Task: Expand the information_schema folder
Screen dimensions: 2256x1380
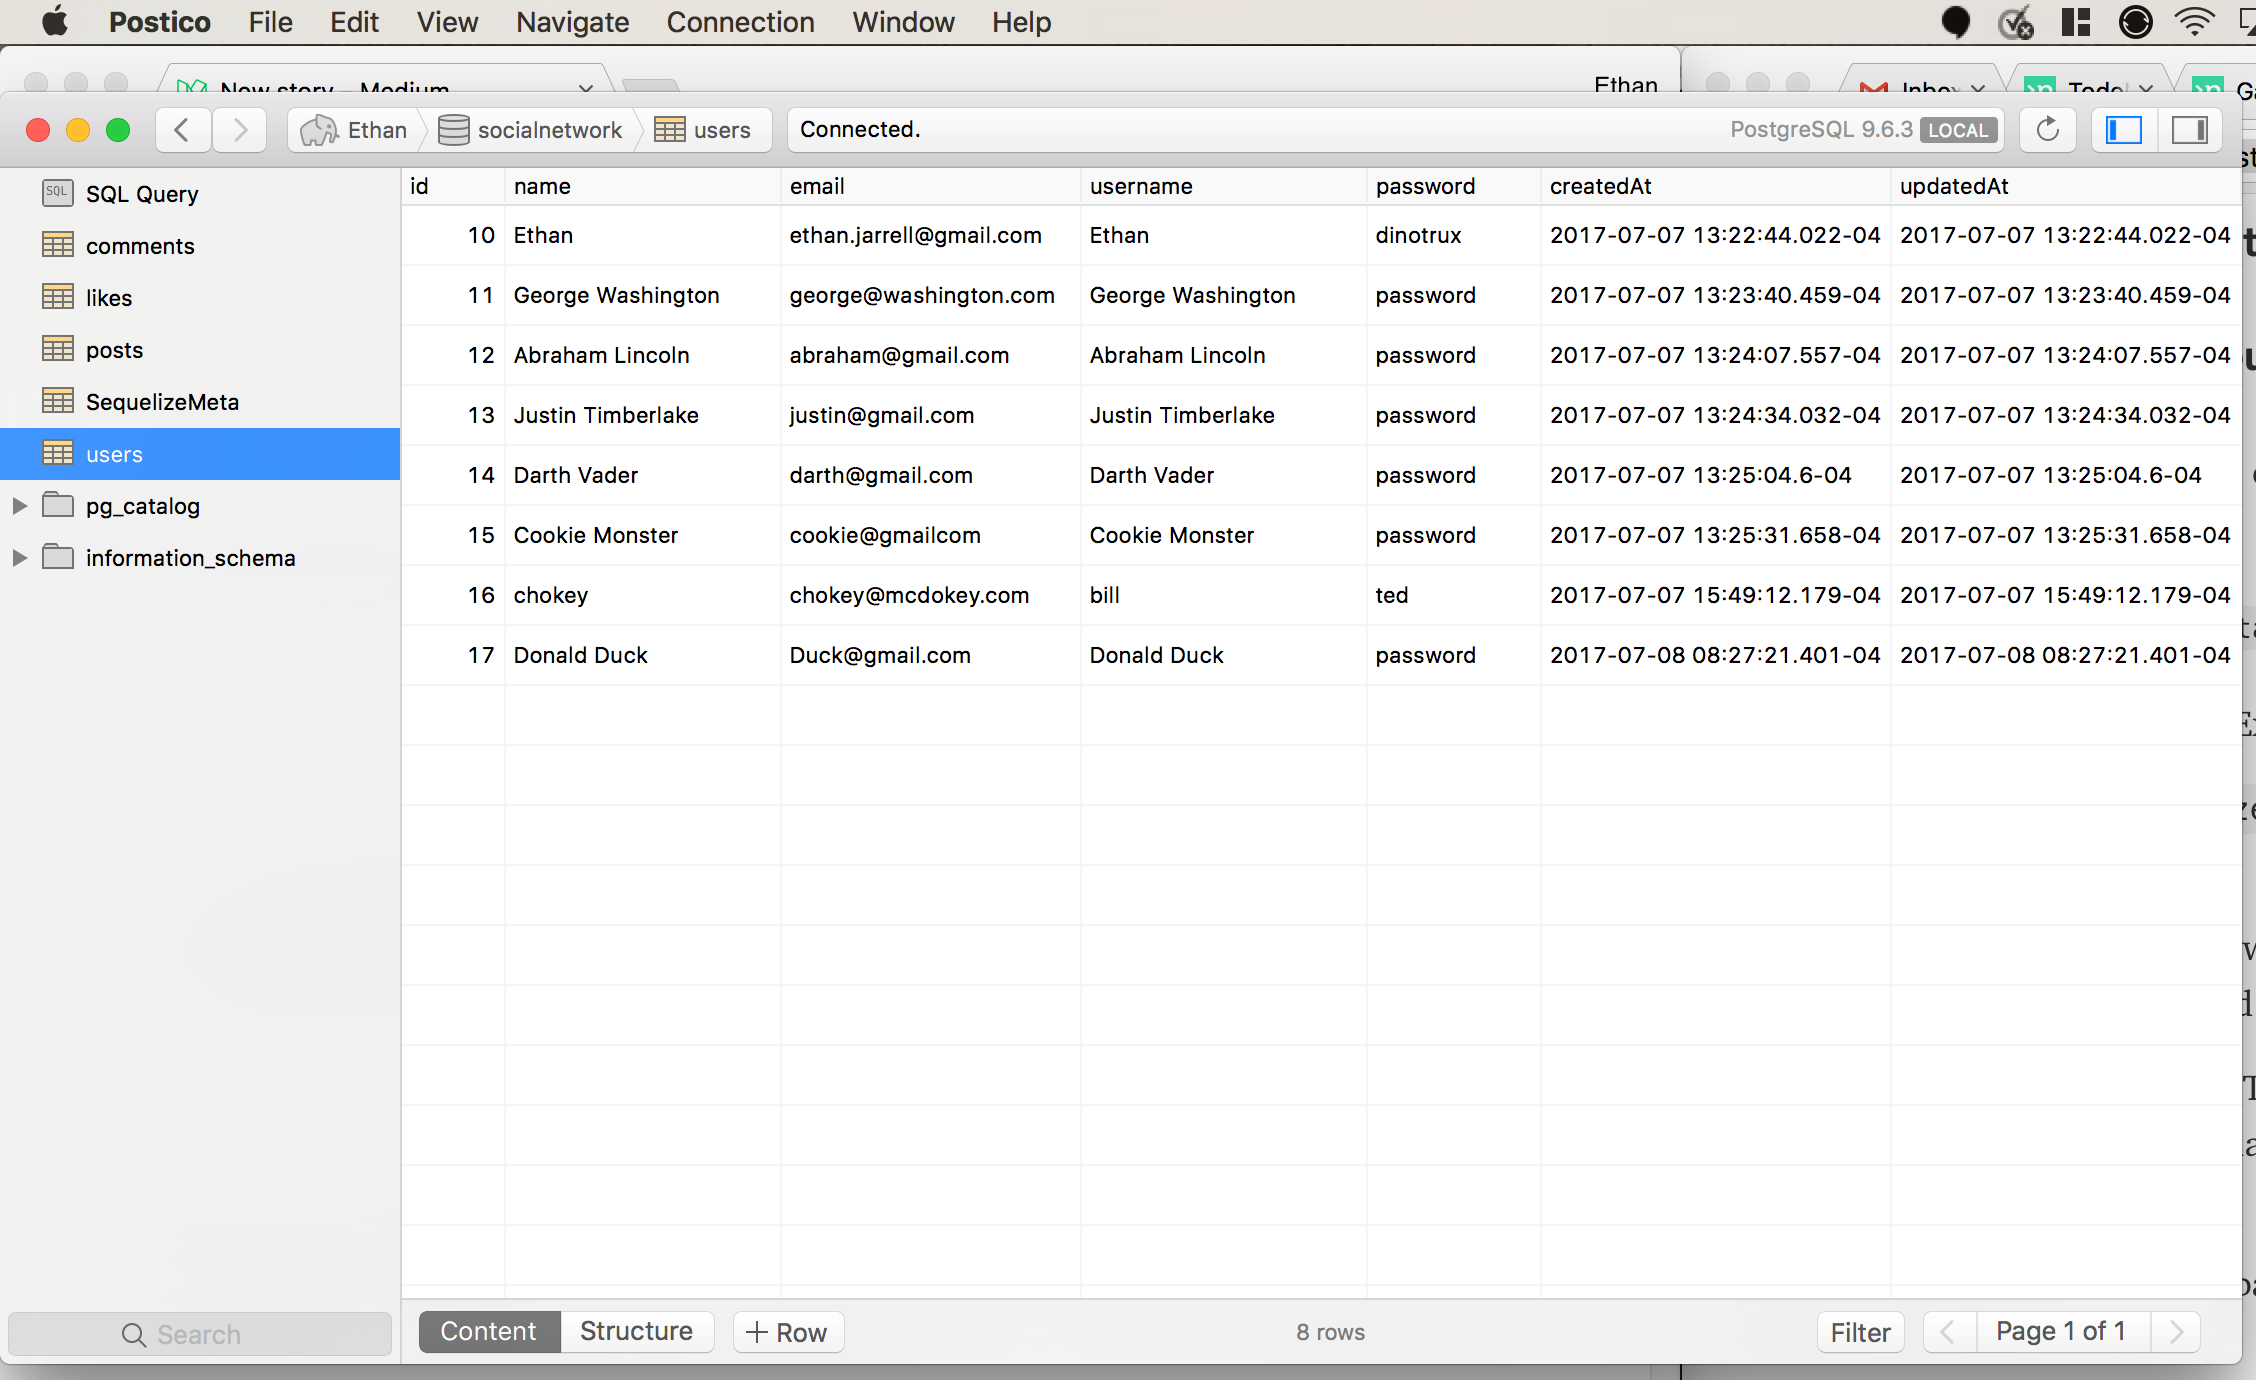Action: (x=19, y=558)
